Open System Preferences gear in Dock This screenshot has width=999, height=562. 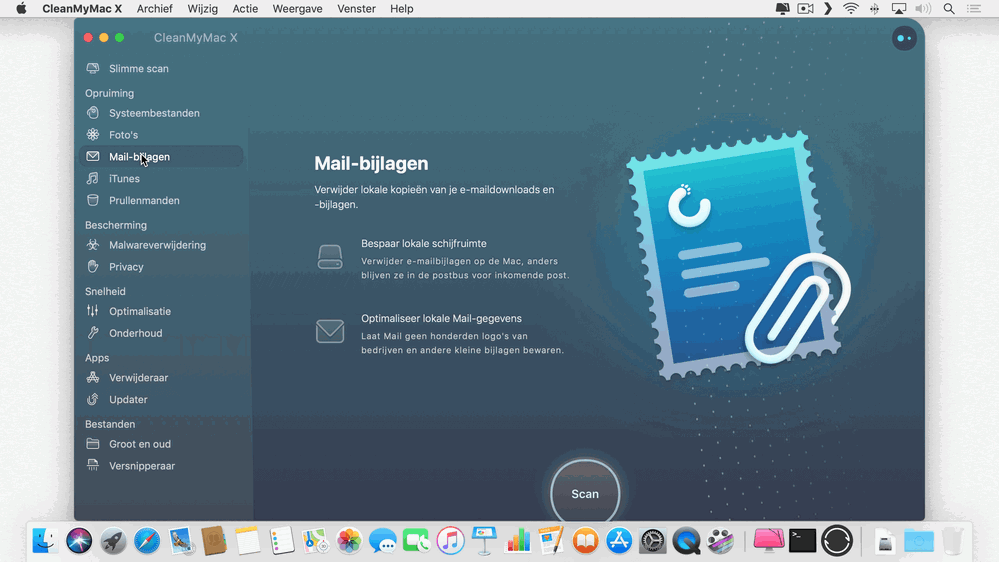[x=652, y=541]
